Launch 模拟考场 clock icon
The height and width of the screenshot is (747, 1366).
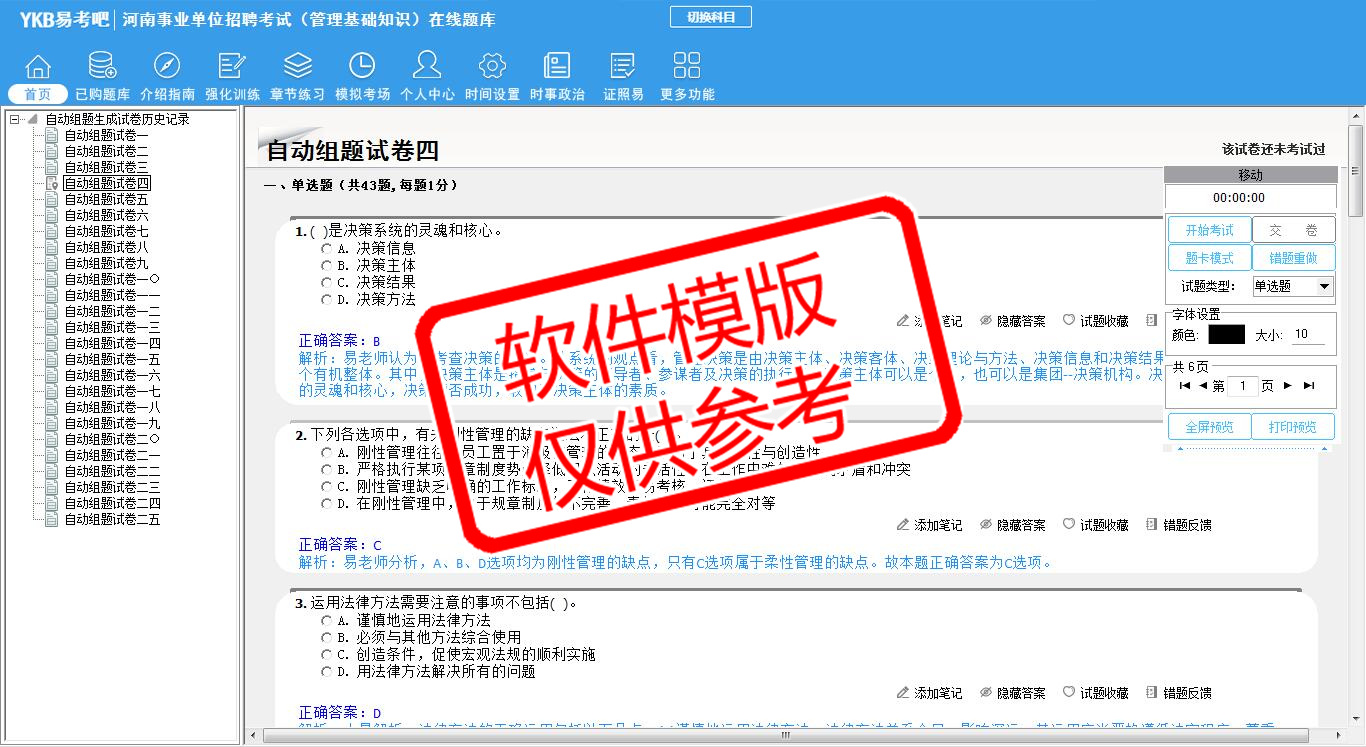tap(362, 67)
